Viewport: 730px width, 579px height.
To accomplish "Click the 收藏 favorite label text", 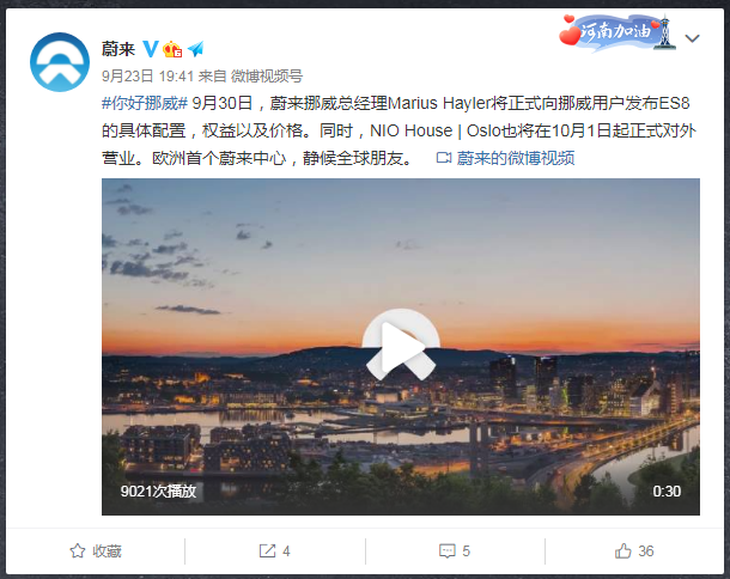I will [107, 551].
